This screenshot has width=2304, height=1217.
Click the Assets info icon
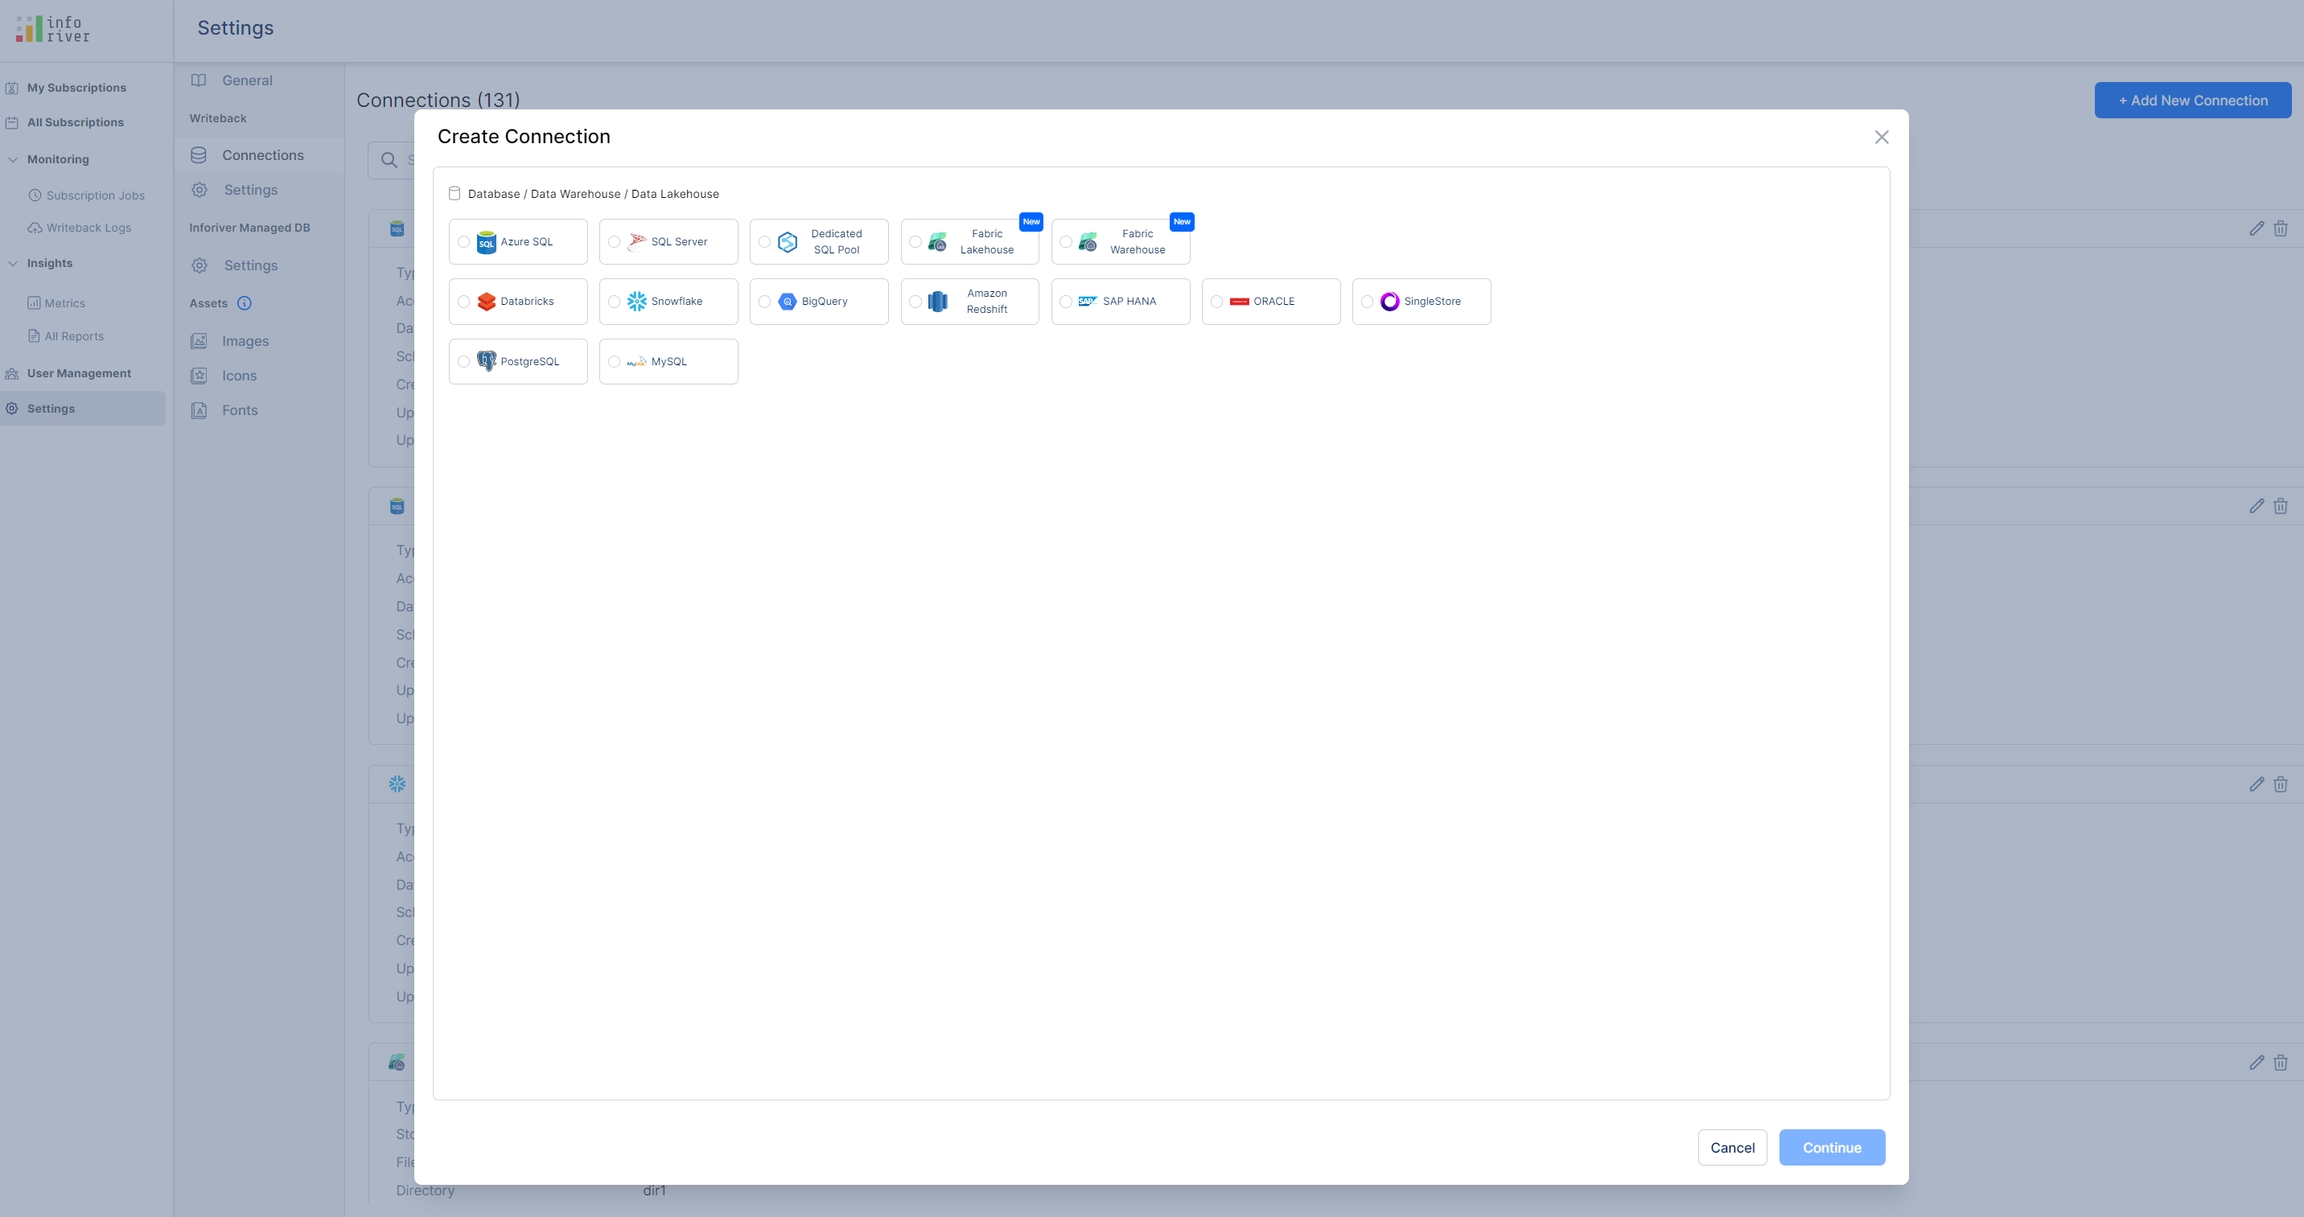coord(244,303)
